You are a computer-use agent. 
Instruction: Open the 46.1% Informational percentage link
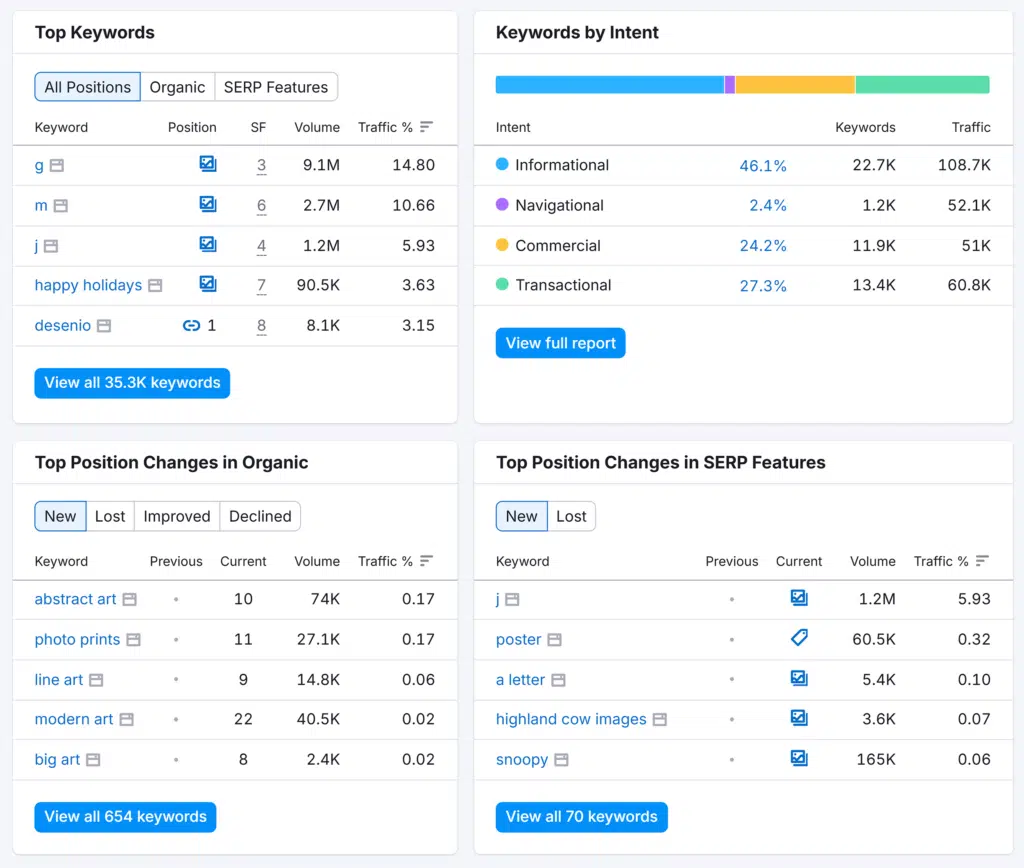[x=762, y=166]
